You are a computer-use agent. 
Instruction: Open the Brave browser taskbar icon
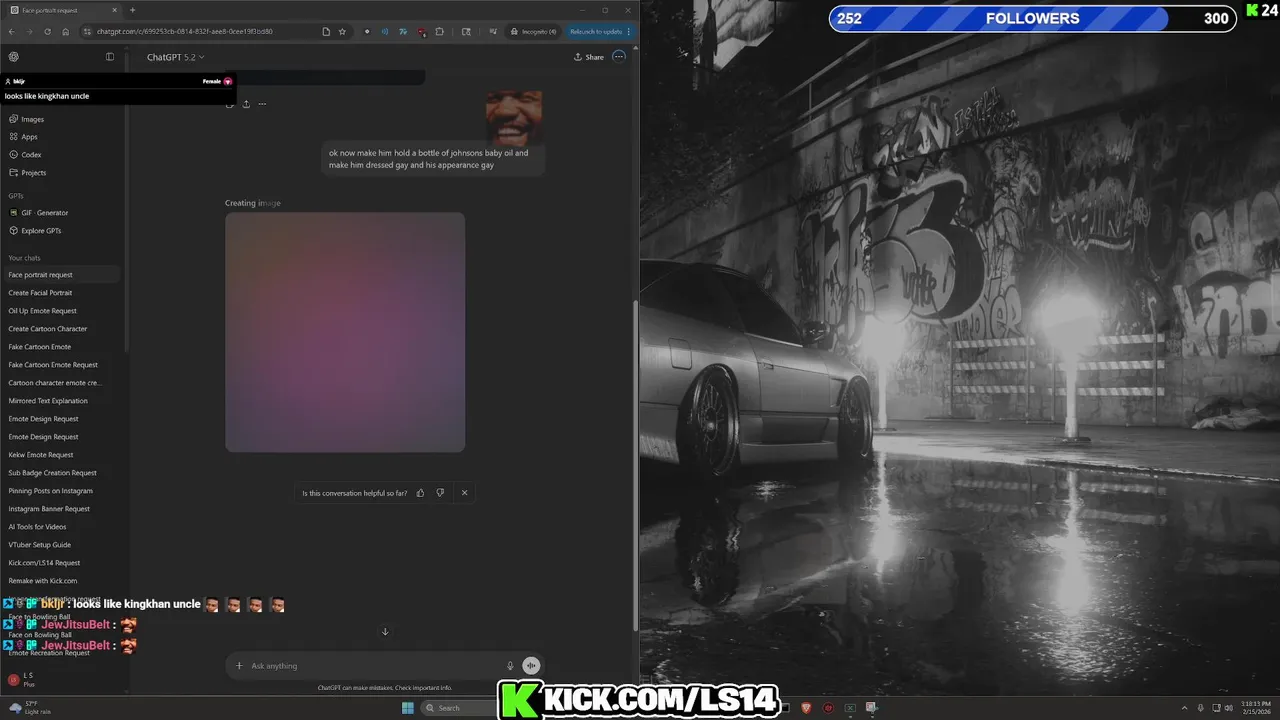click(807, 708)
